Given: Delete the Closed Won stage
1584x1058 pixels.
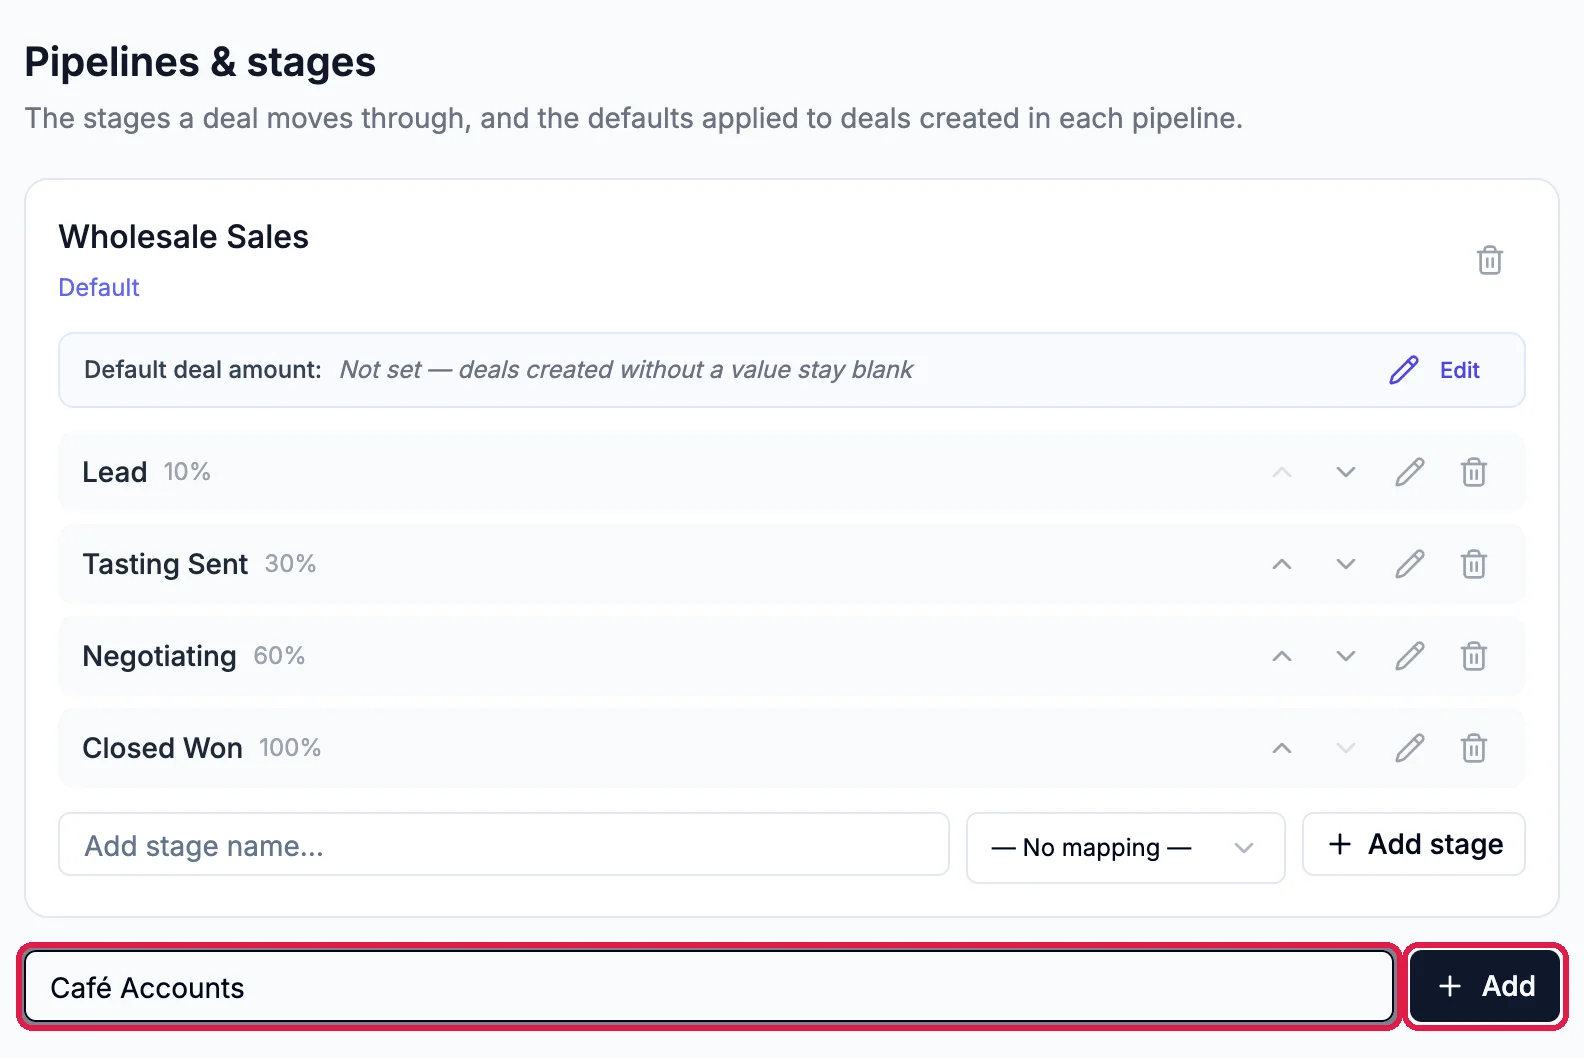Looking at the screenshot, I should [1474, 748].
